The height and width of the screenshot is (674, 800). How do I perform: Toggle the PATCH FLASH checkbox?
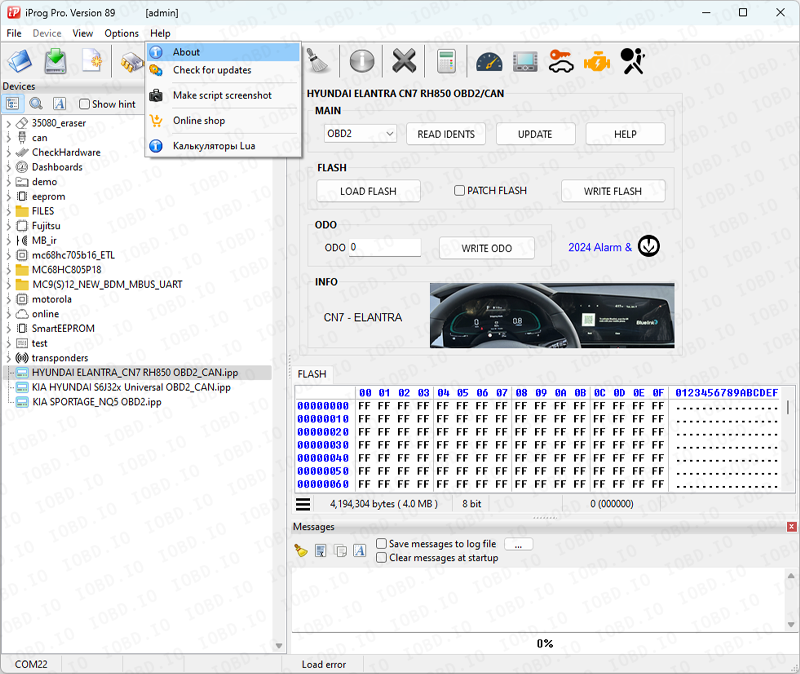pos(459,190)
